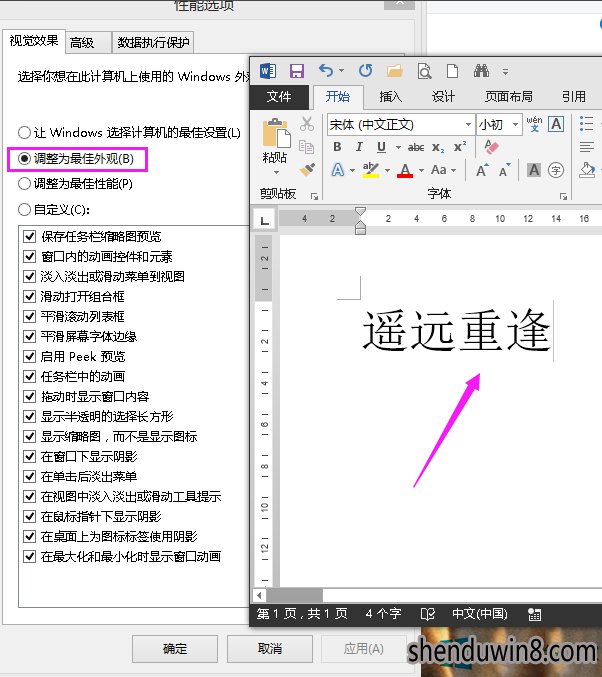Image resolution: width=602 pixels, height=677 pixels.
Task: Open the 文件 tab in Word
Action: coord(279,96)
